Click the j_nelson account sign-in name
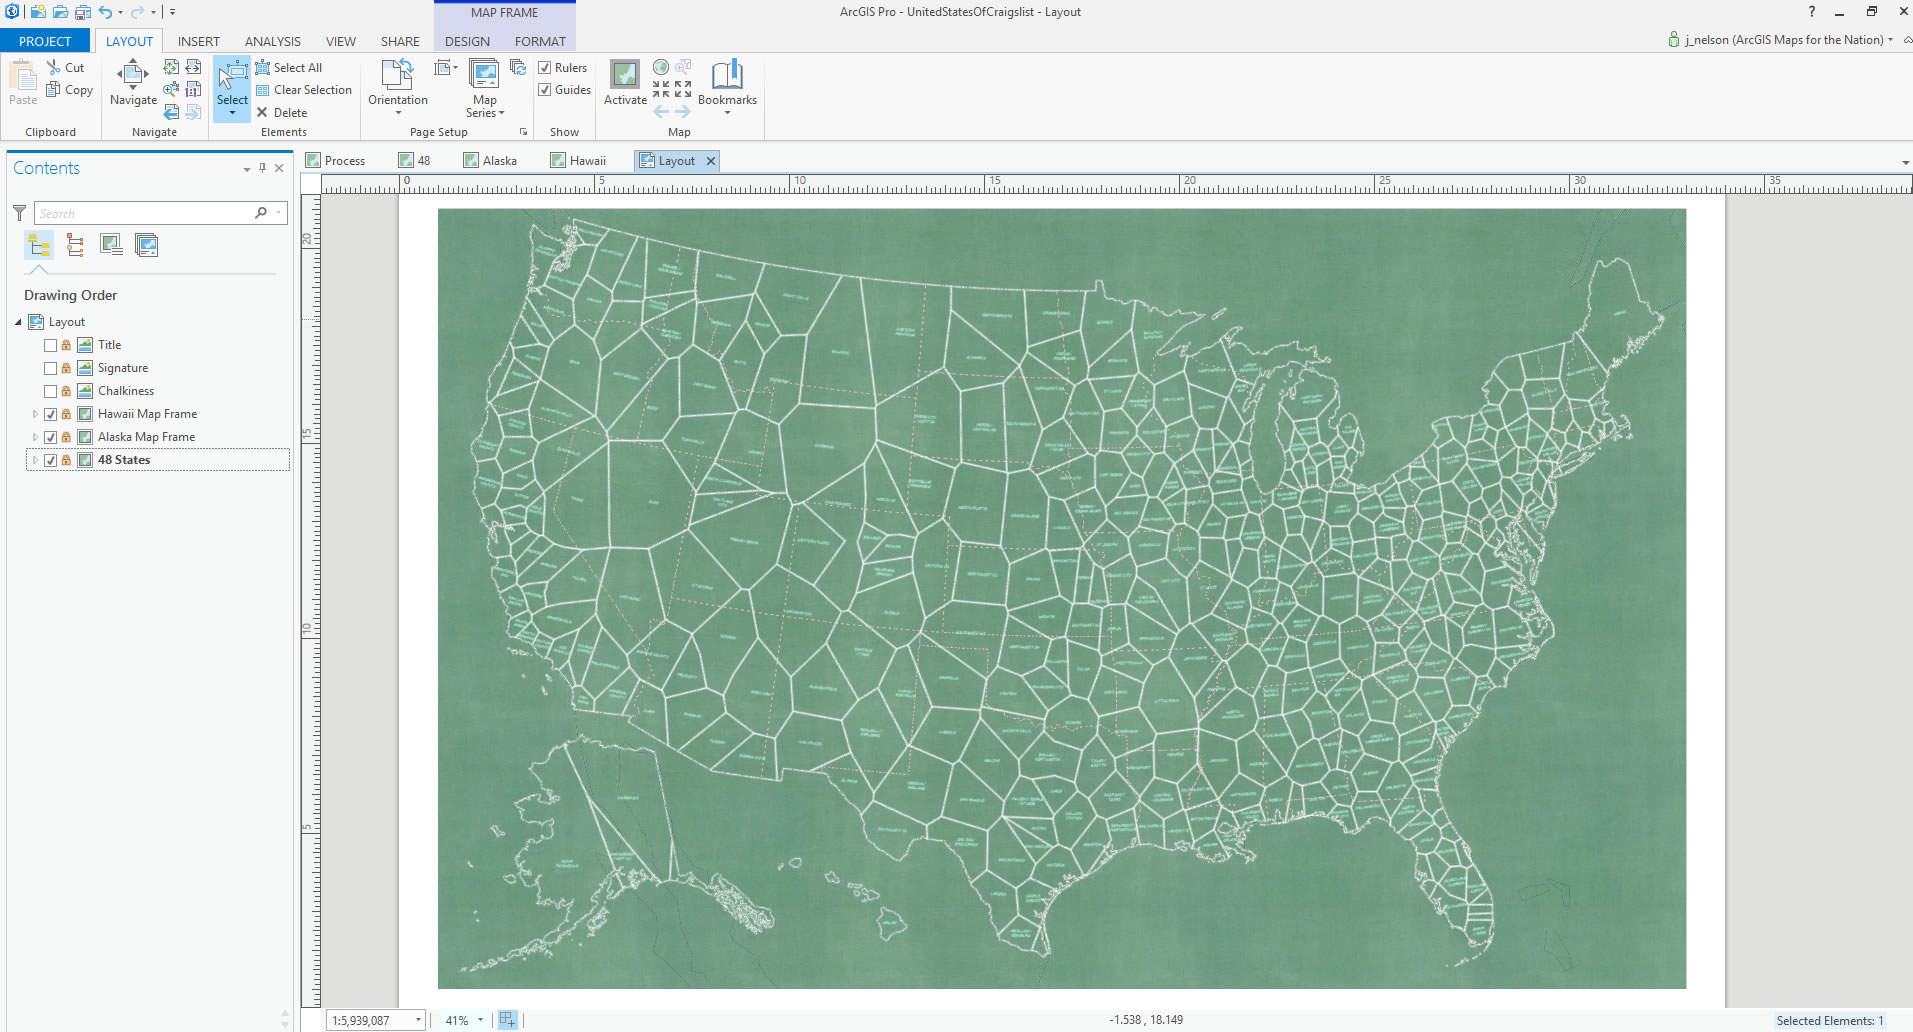The height and width of the screenshot is (1032, 1913). (x=1783, y=40)
